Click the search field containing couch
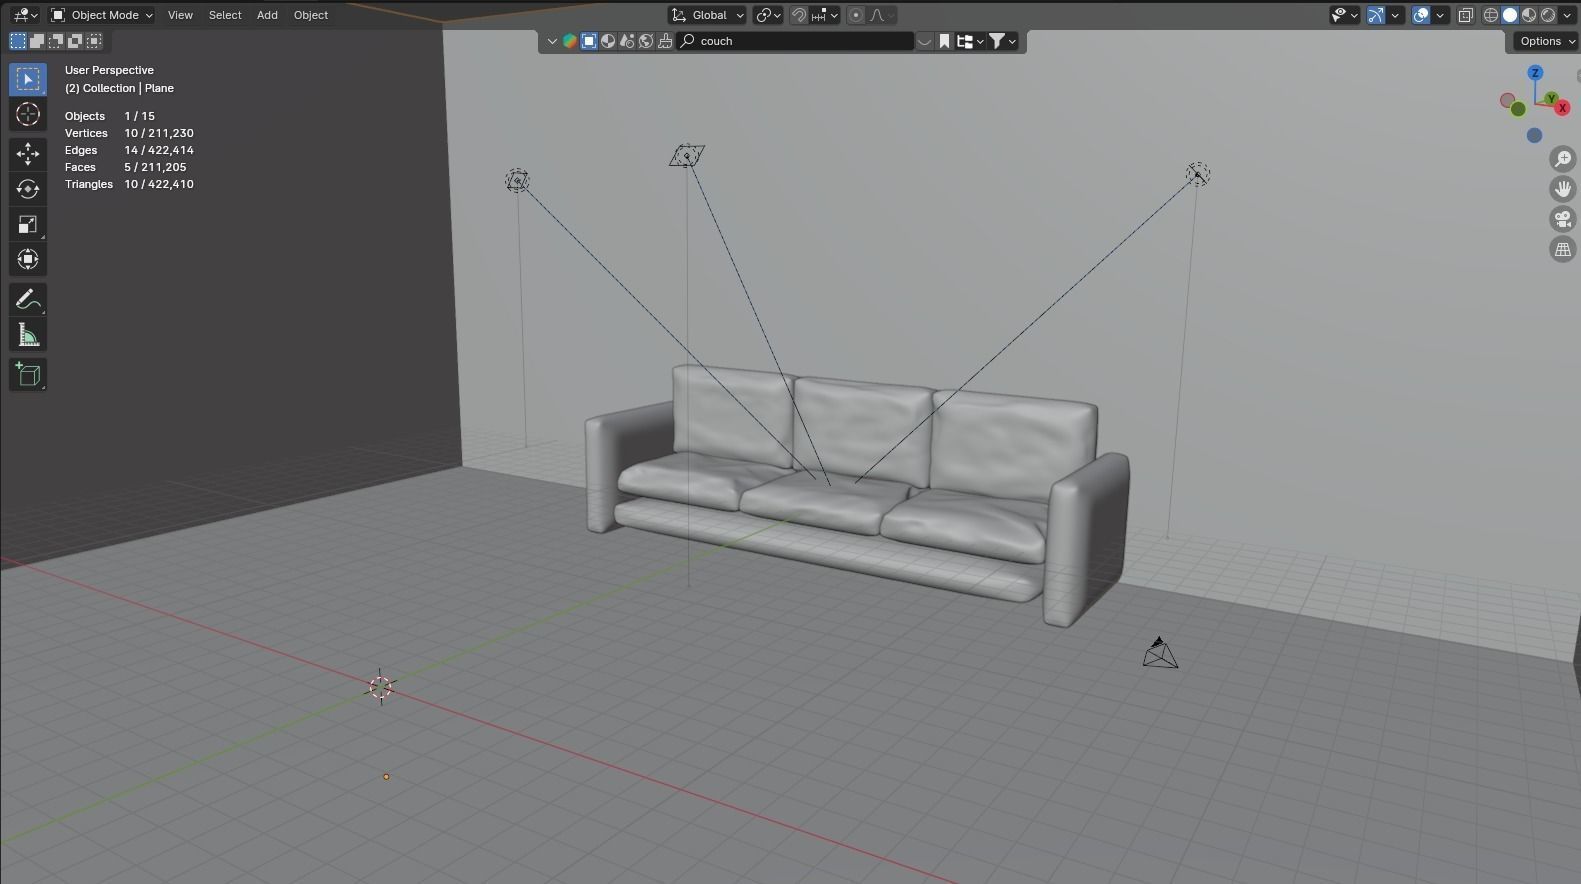 coord(796,41)
